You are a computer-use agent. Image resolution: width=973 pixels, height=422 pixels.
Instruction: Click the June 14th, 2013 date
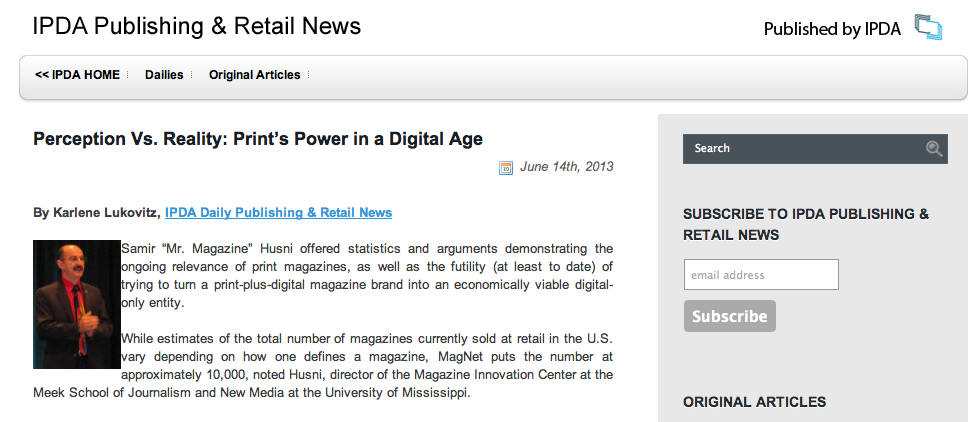pyautogui.click(x=566, y=167)
